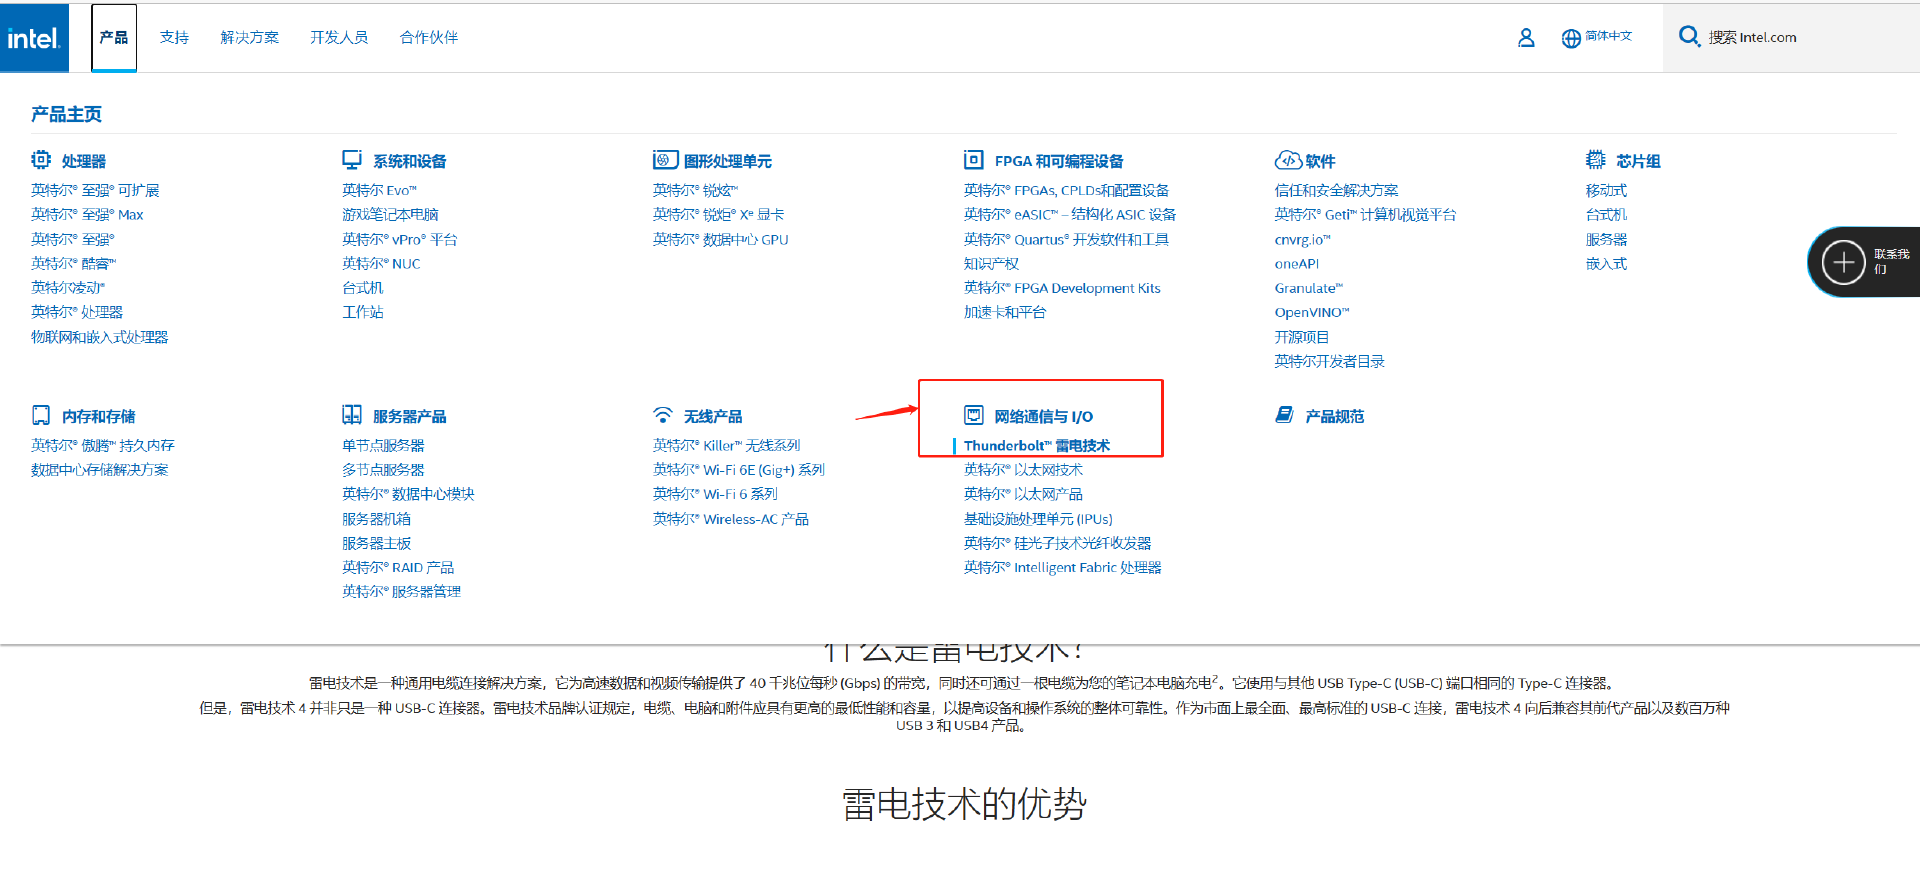Click the 服务器产品 icon
The width and height of the screenshot is (1920, 880).
(352, 415)
